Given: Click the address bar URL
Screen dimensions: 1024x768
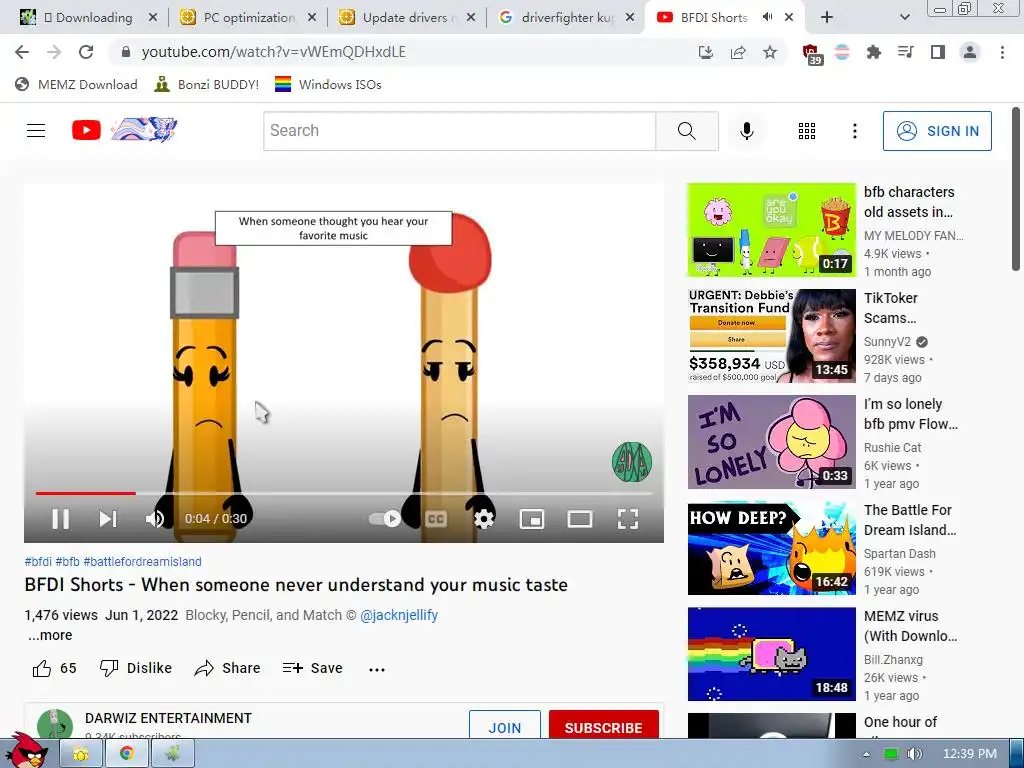Looking at the screenshot, I should pos(274,52).
